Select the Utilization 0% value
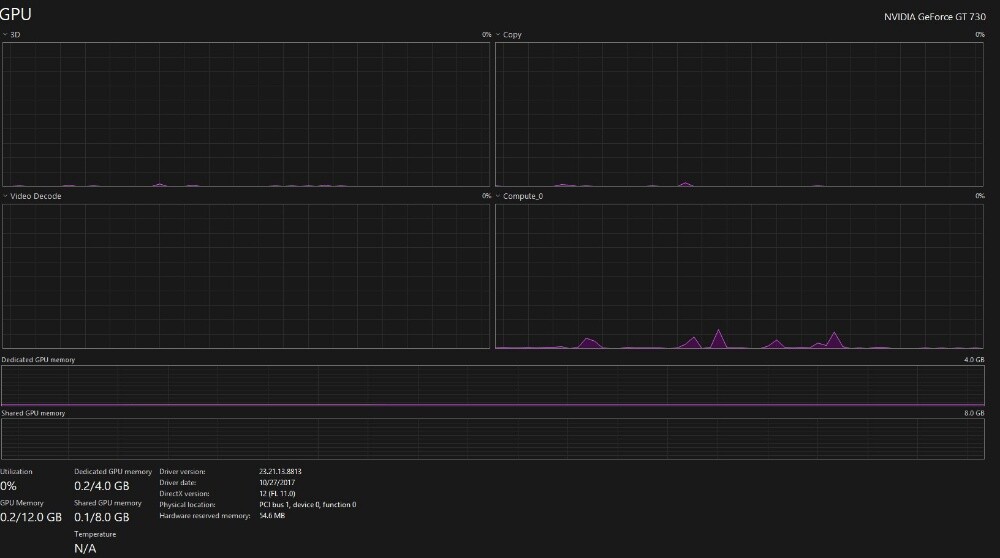The height and width of the screenshot is (558, 1000). click(8, 486)
